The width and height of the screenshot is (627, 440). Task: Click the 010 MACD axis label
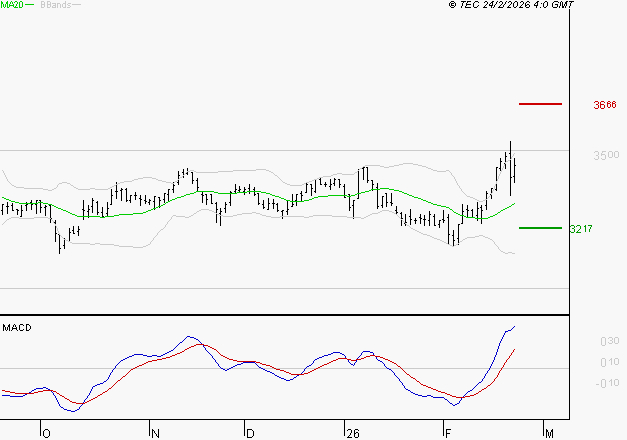(x=610, y=362)
